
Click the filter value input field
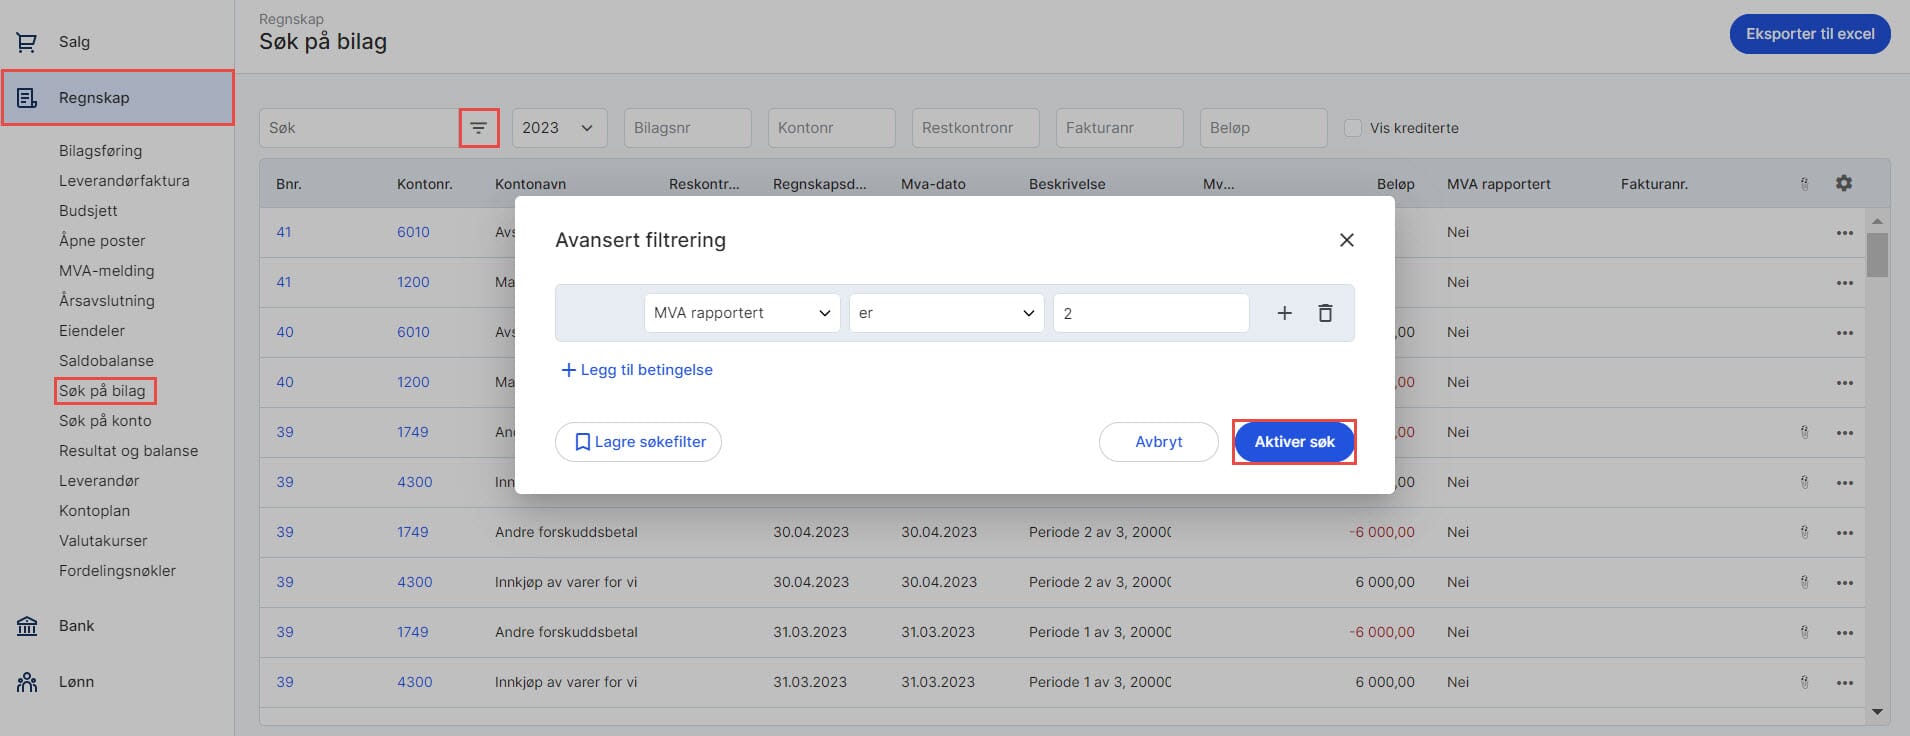point(1150,313)
